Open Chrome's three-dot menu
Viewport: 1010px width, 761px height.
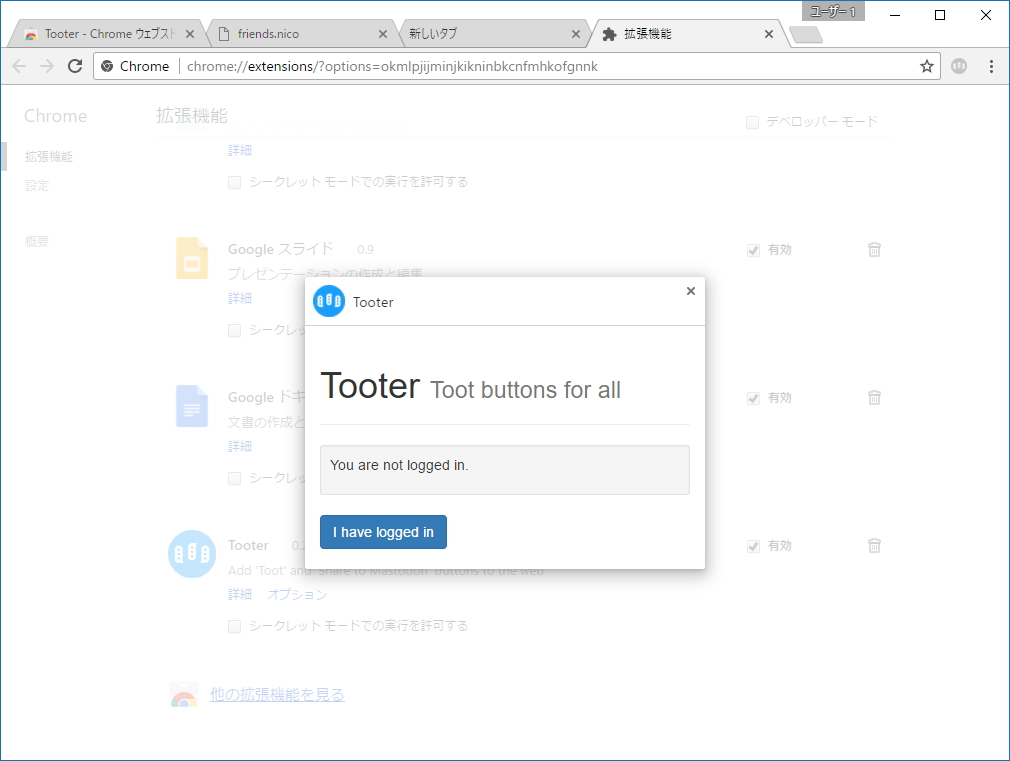click(991, 66)
